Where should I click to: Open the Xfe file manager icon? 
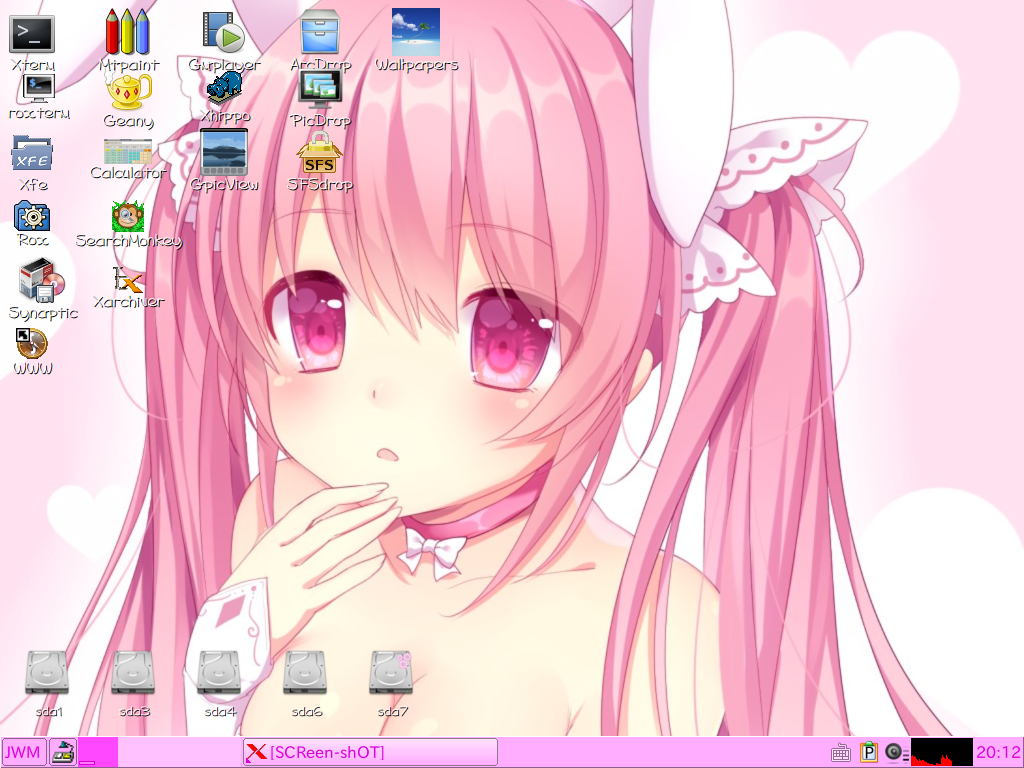click(x=32, y=153)
